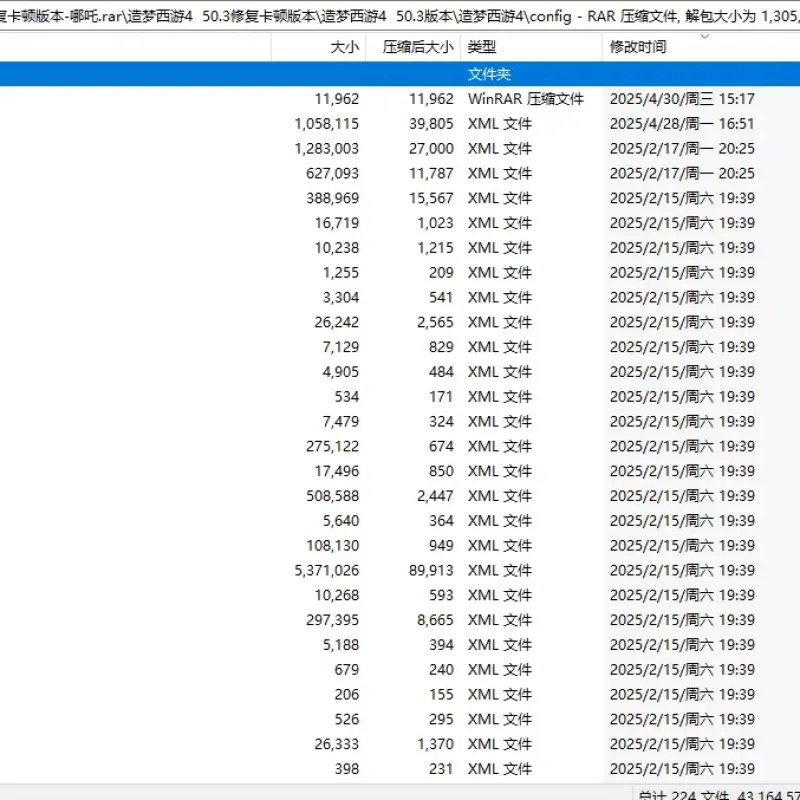Viewport: 800px width, 800px height.
Task: Select the largest file, size 5,371,026
Action: click(x=327, y=570)
